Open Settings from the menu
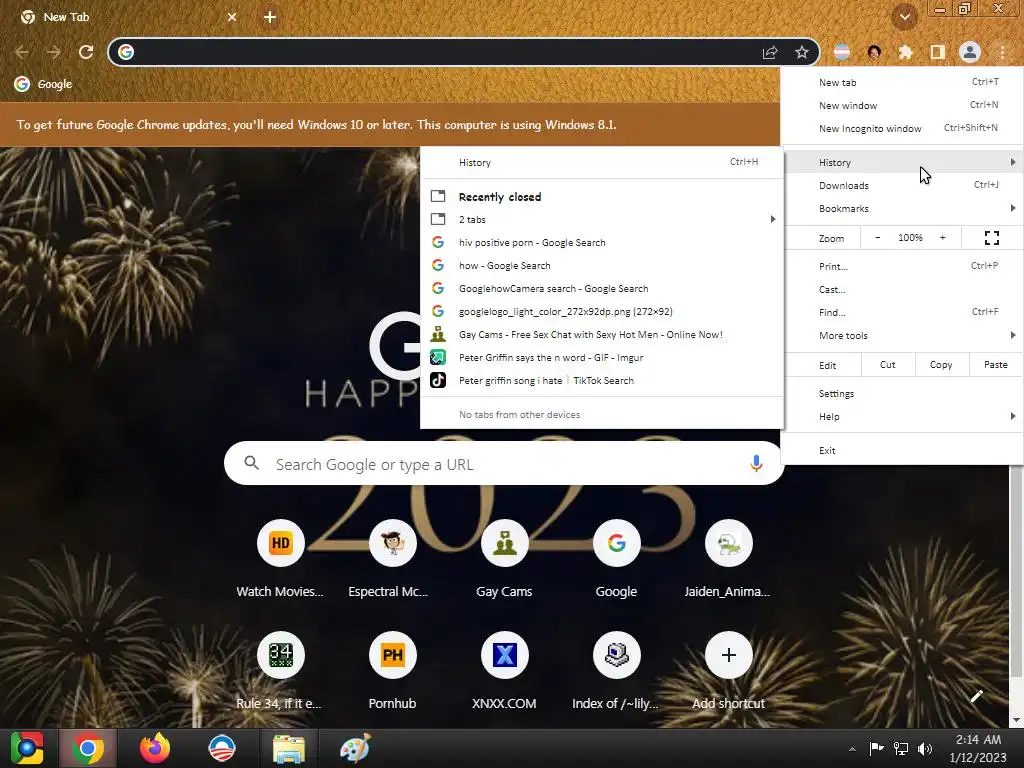 [902, 393]
